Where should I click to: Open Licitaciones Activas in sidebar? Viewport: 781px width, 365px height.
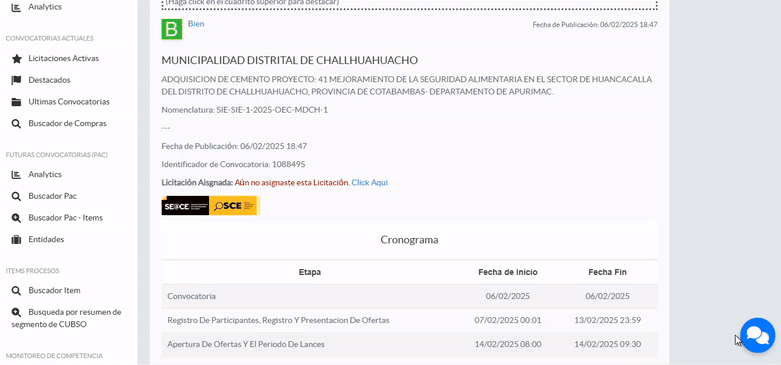pos(64,58)
